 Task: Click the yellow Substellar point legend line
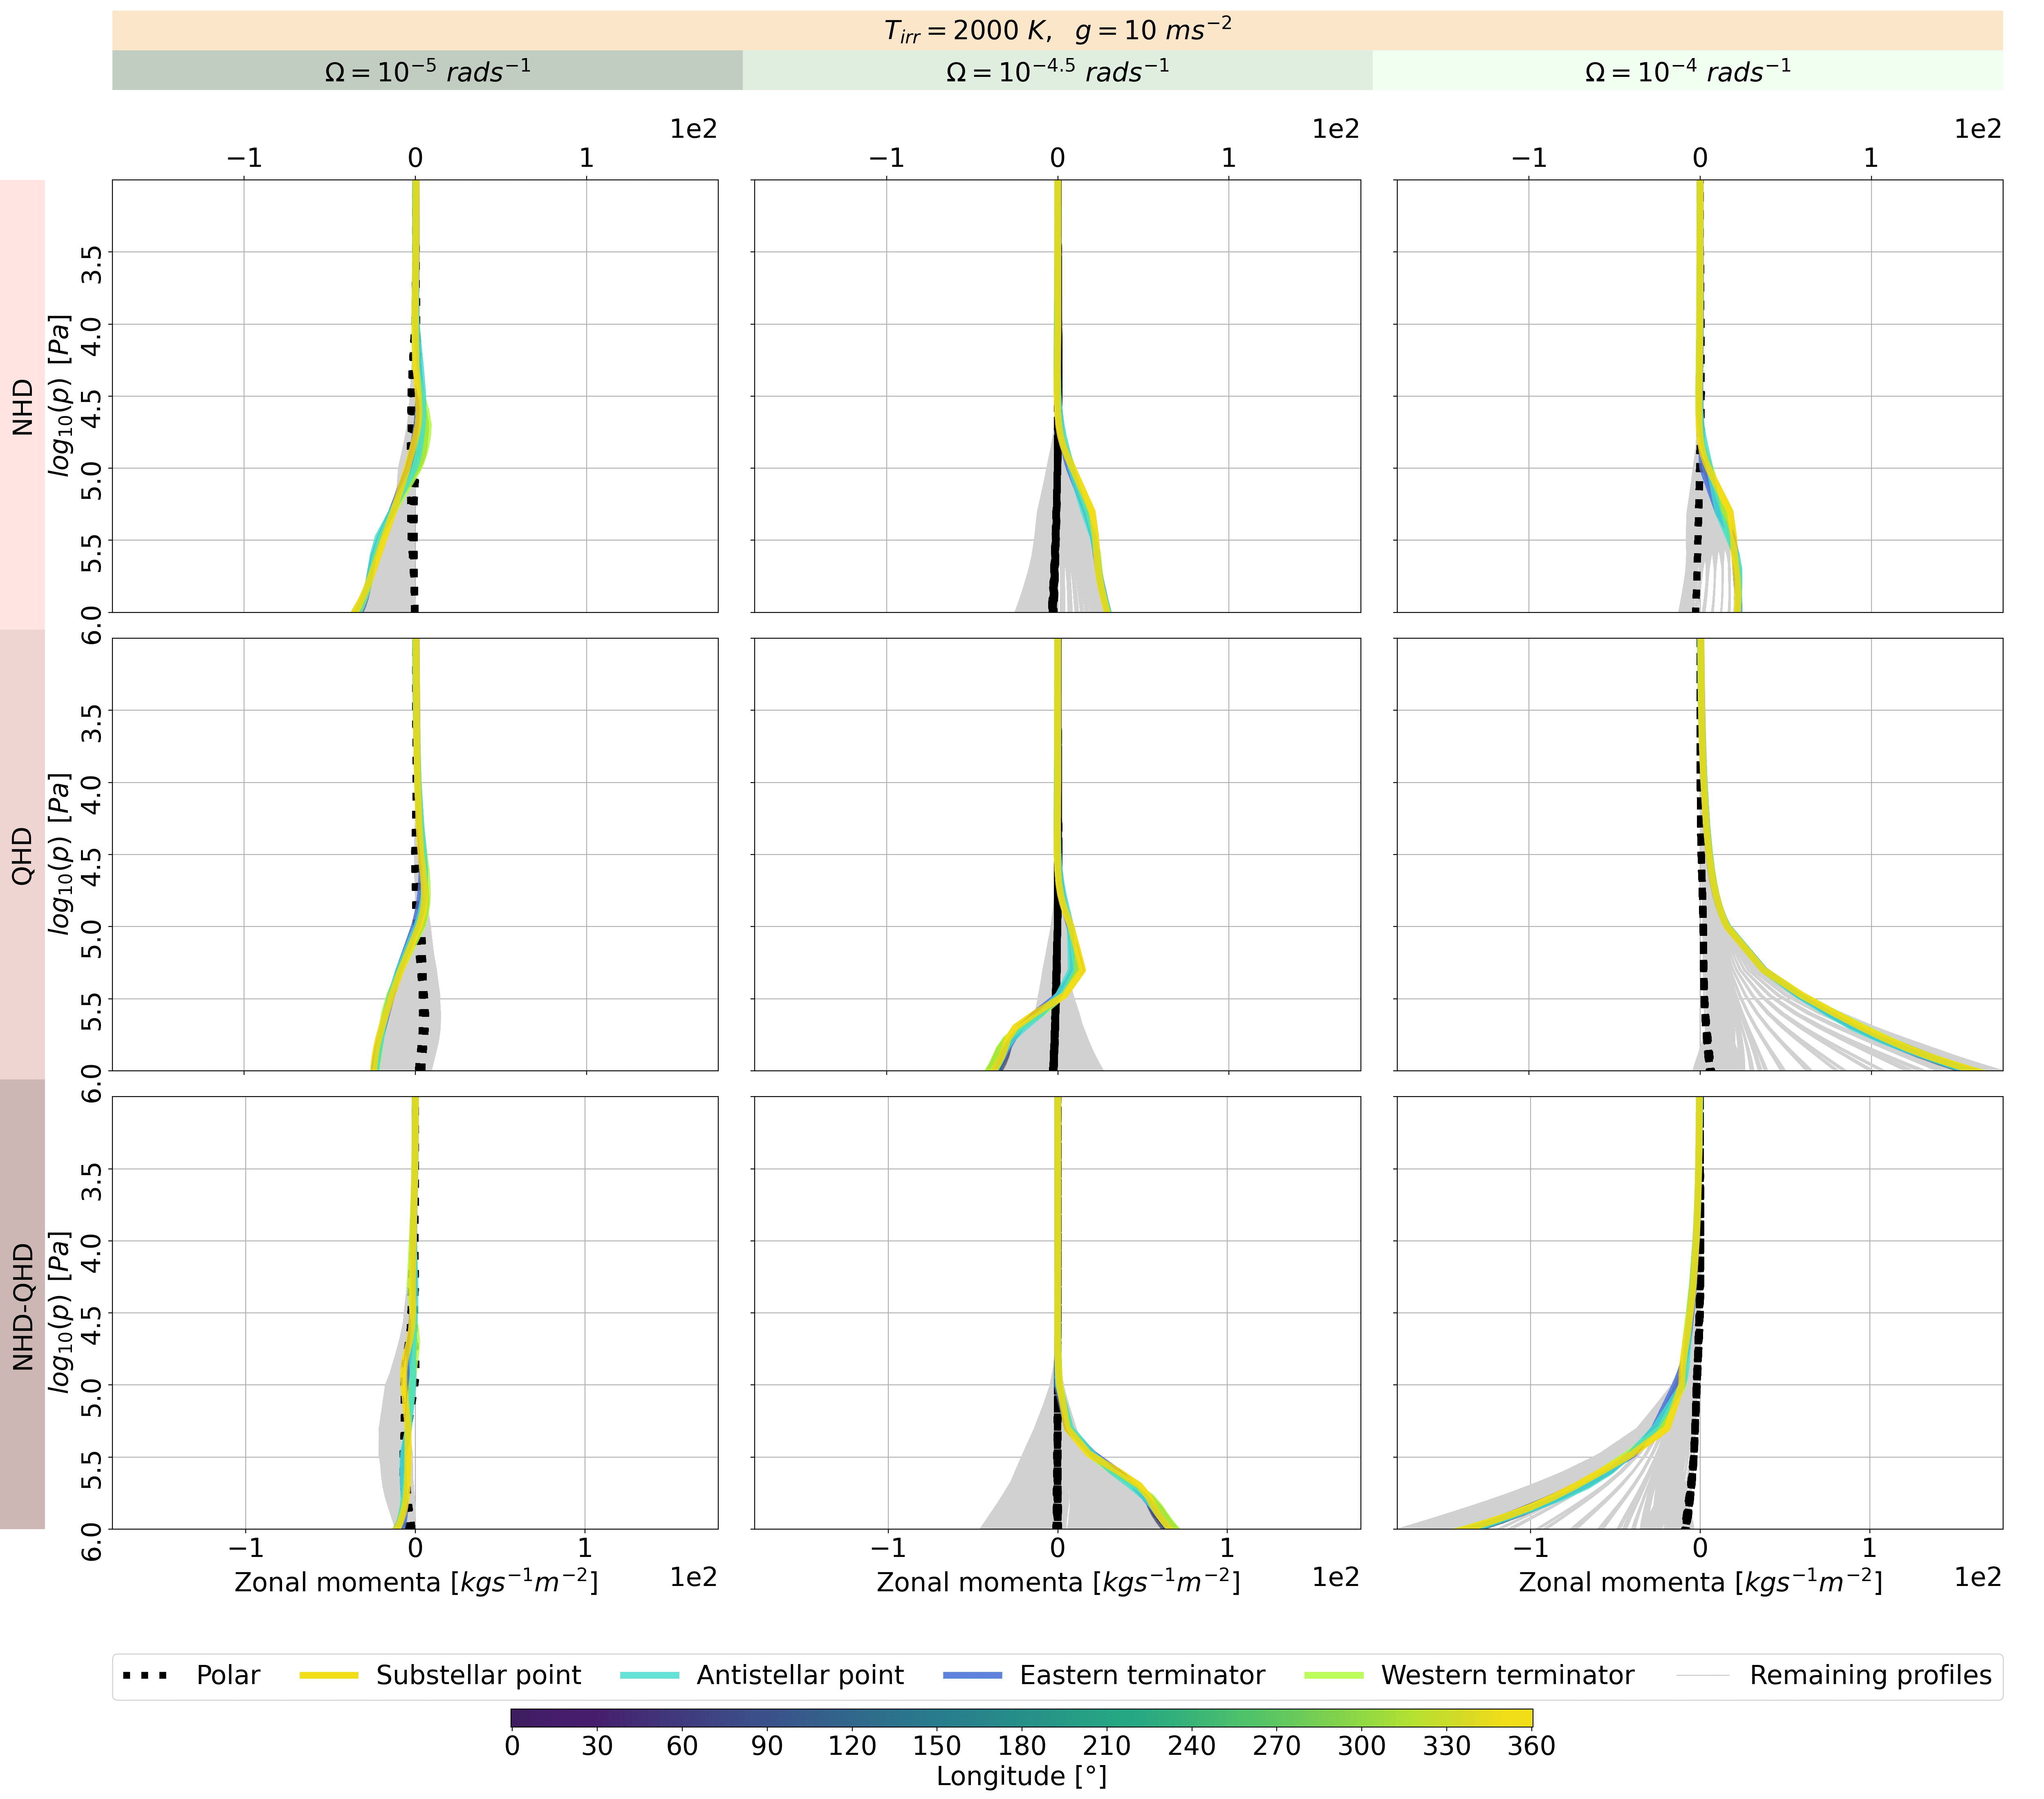click(329, 1675)
